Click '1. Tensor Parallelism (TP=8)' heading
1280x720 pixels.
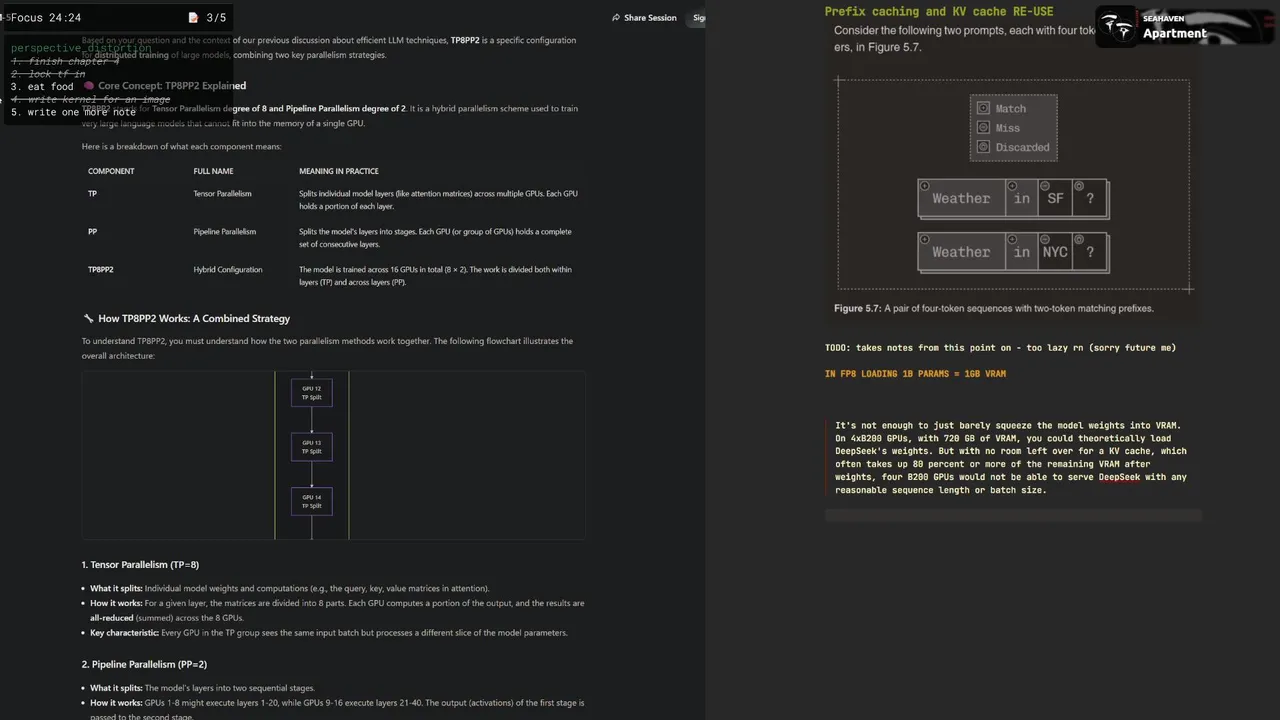(140, 565)
